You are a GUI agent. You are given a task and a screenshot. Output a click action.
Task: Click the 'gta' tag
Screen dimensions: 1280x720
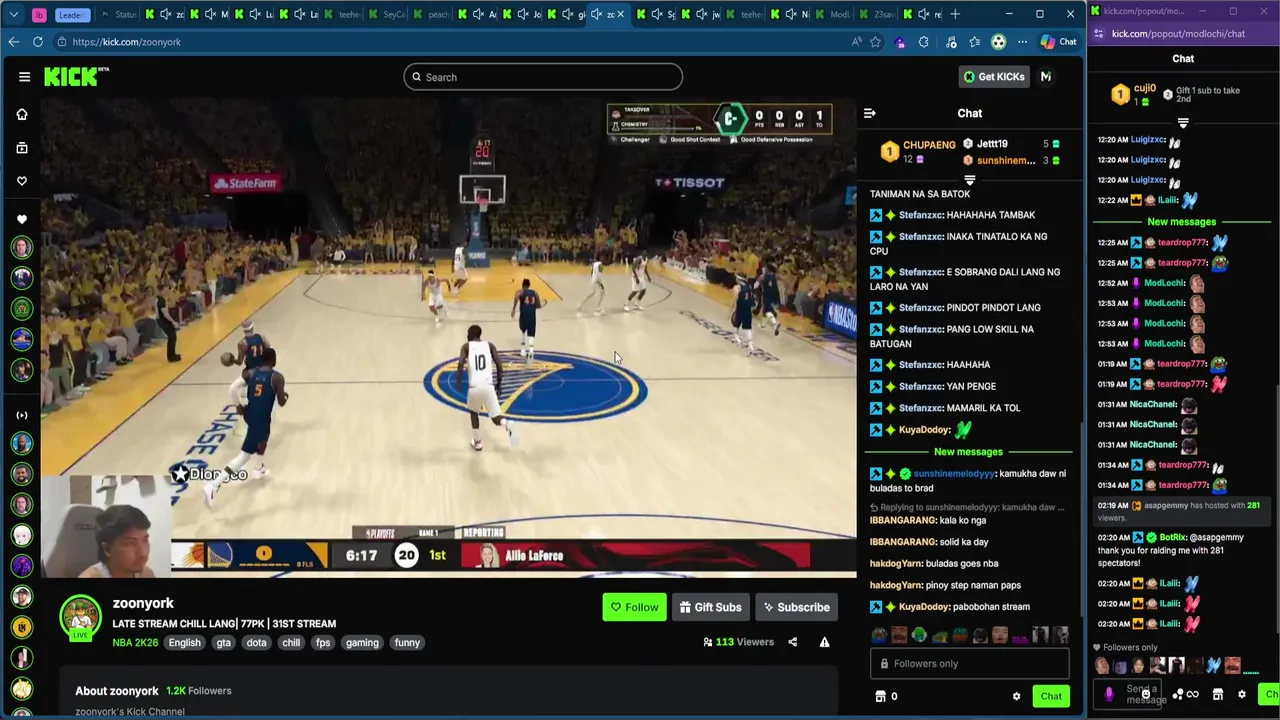click(x=223, y=642)
